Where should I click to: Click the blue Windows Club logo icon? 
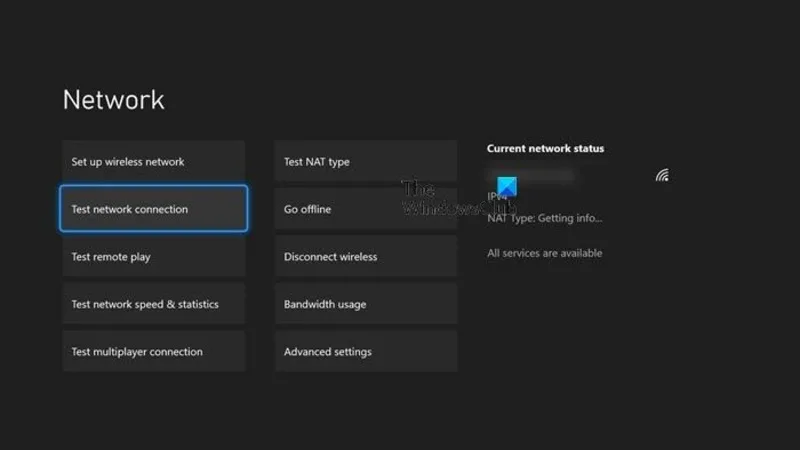click(x=507, y=187)
